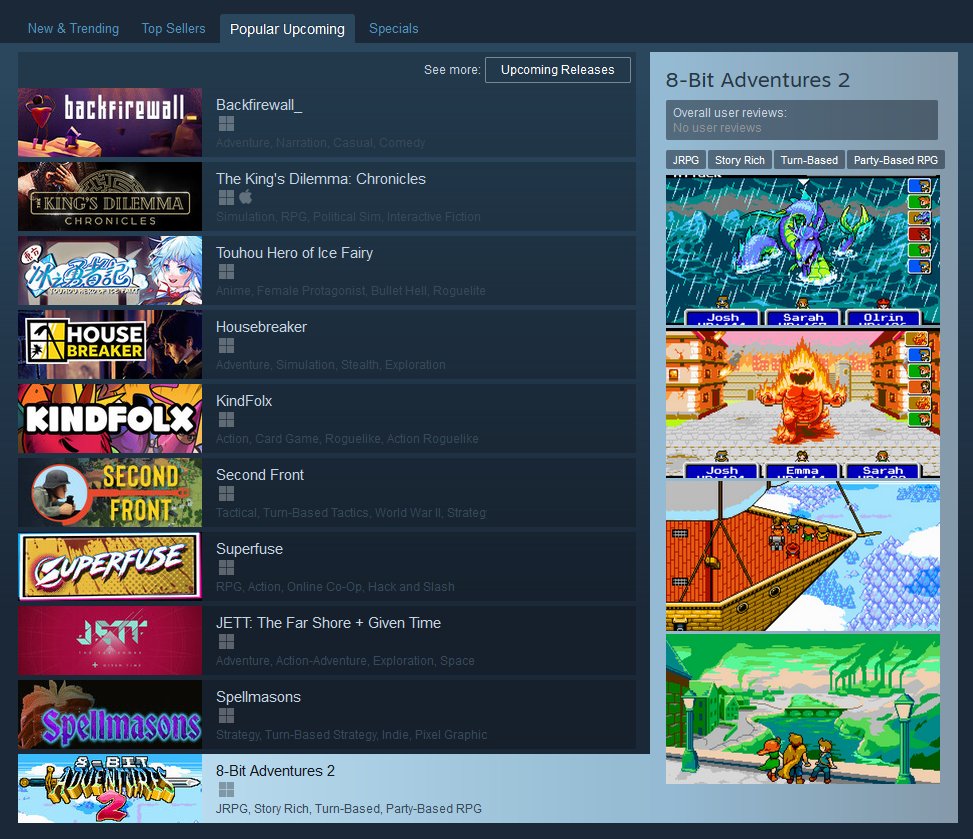Open The King's Dilemma Chronicles capsule image
This screenshot has width=973, height=839.
pos(110,196)
